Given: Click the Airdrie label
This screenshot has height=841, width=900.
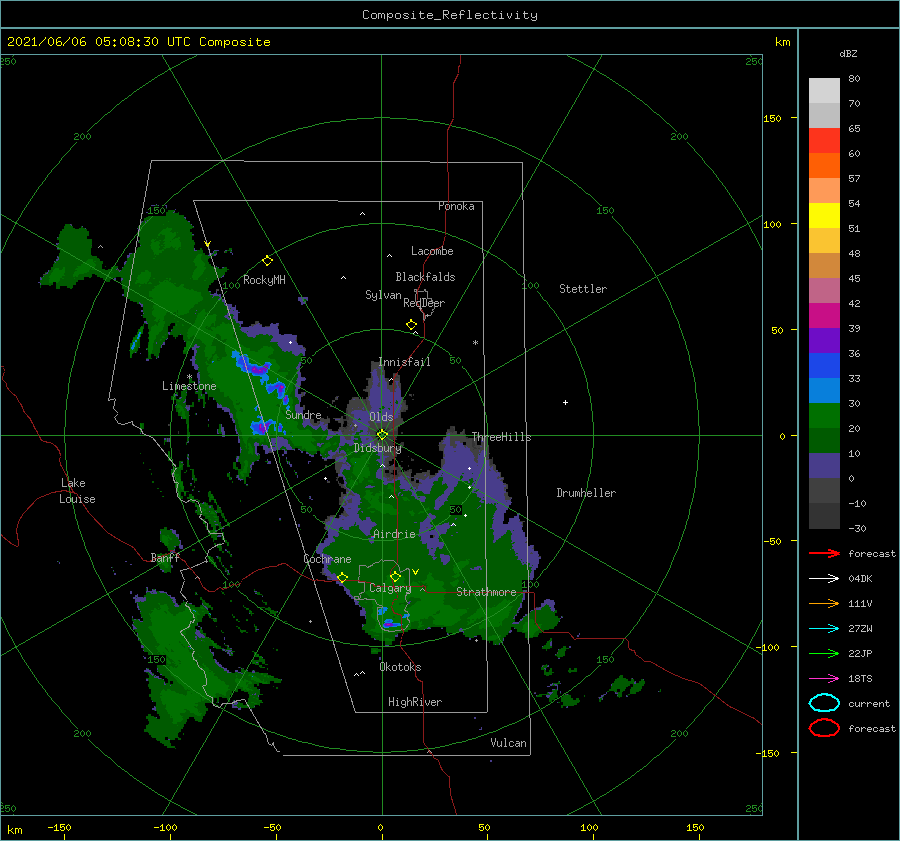Looking at the screenshot, I should (394, 534).
